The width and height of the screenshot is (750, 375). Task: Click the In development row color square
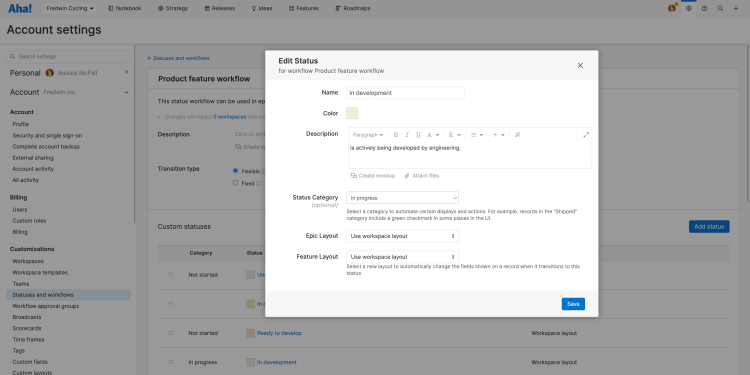click(250, 362)
